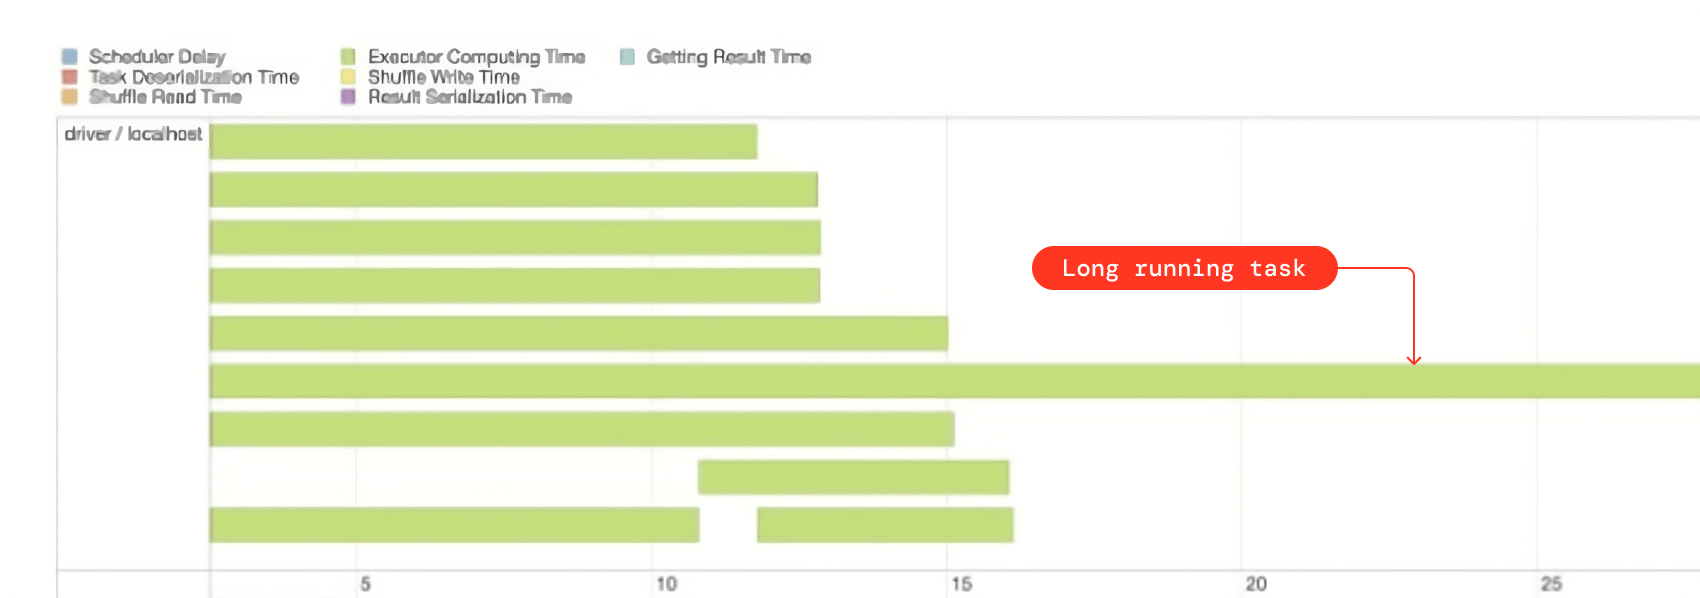The width and height of the screenshot is (1700, 598).
Task: Click the 15 tick on time axis
Action: point(961,584)
